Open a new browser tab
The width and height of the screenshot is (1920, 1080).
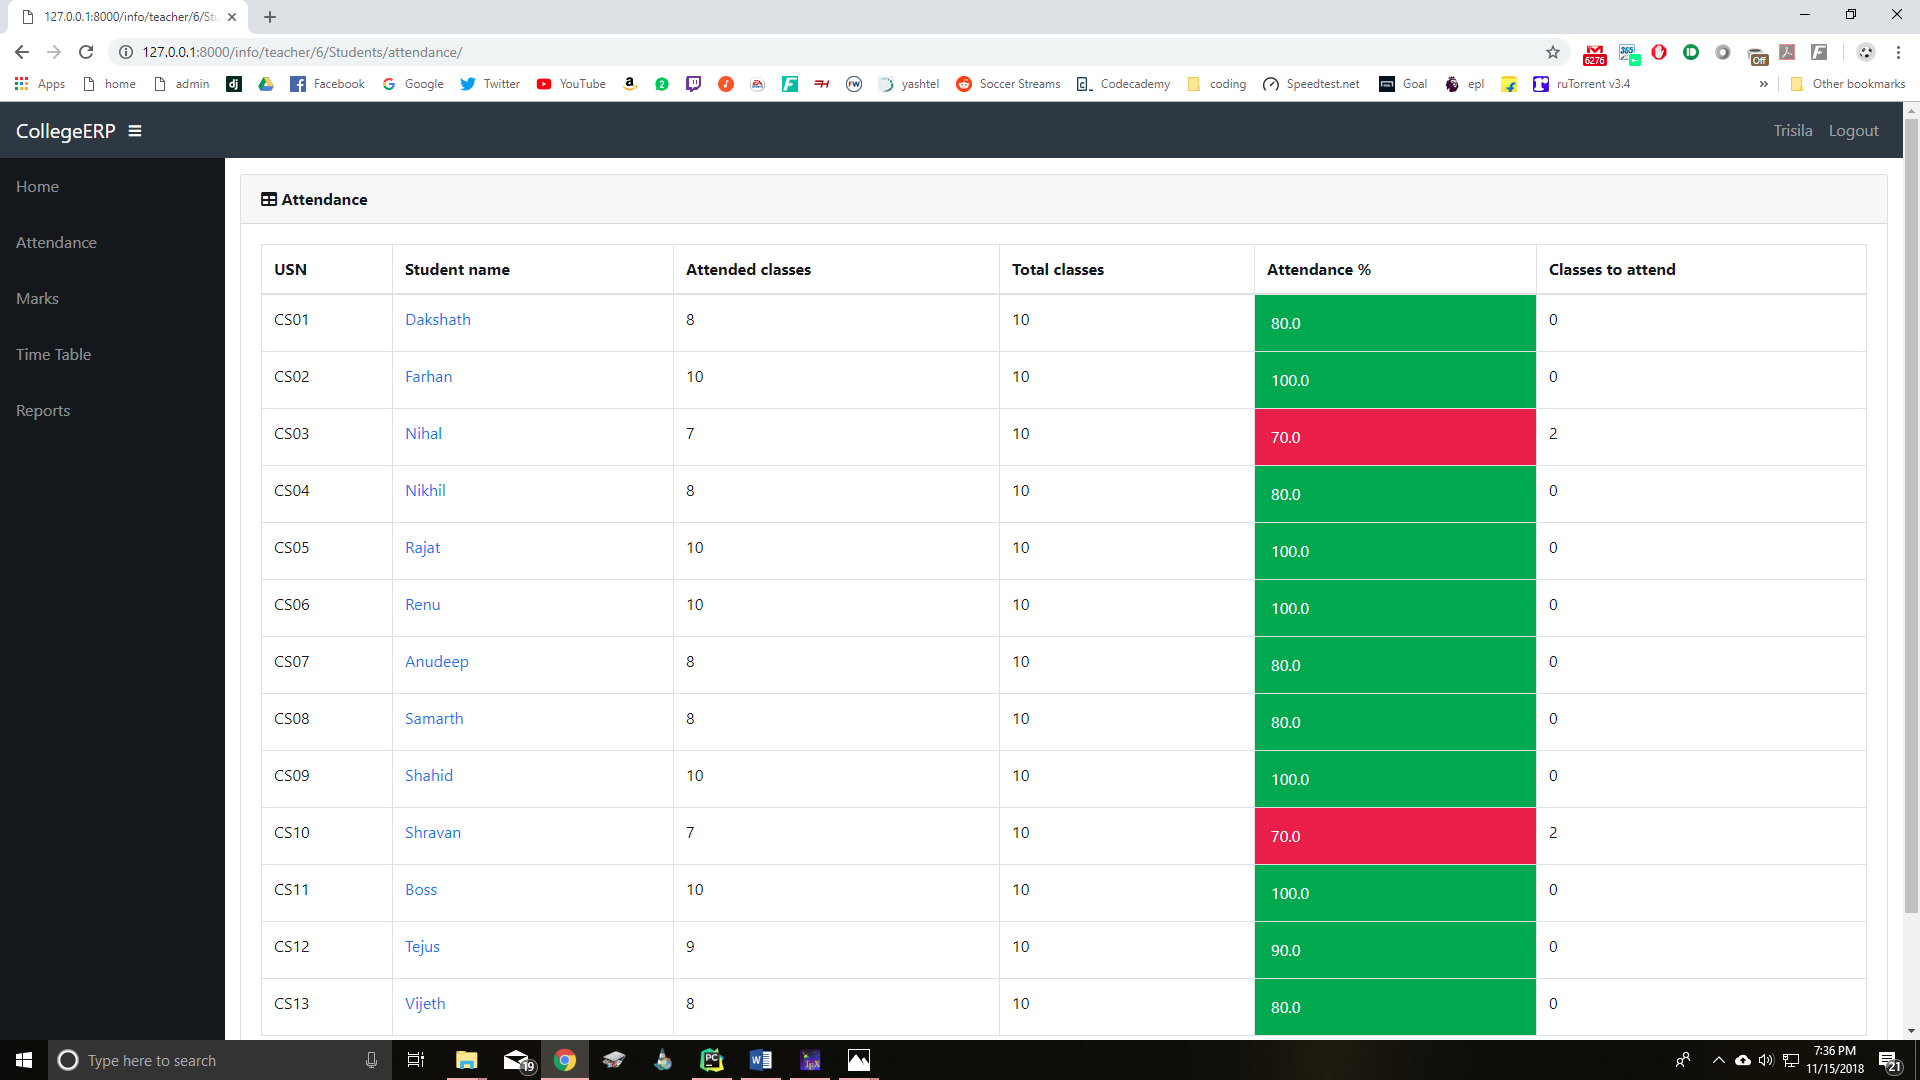(270, 17)
